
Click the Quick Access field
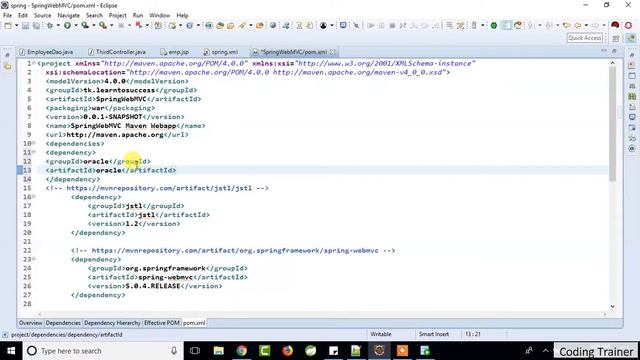(584, 38)
